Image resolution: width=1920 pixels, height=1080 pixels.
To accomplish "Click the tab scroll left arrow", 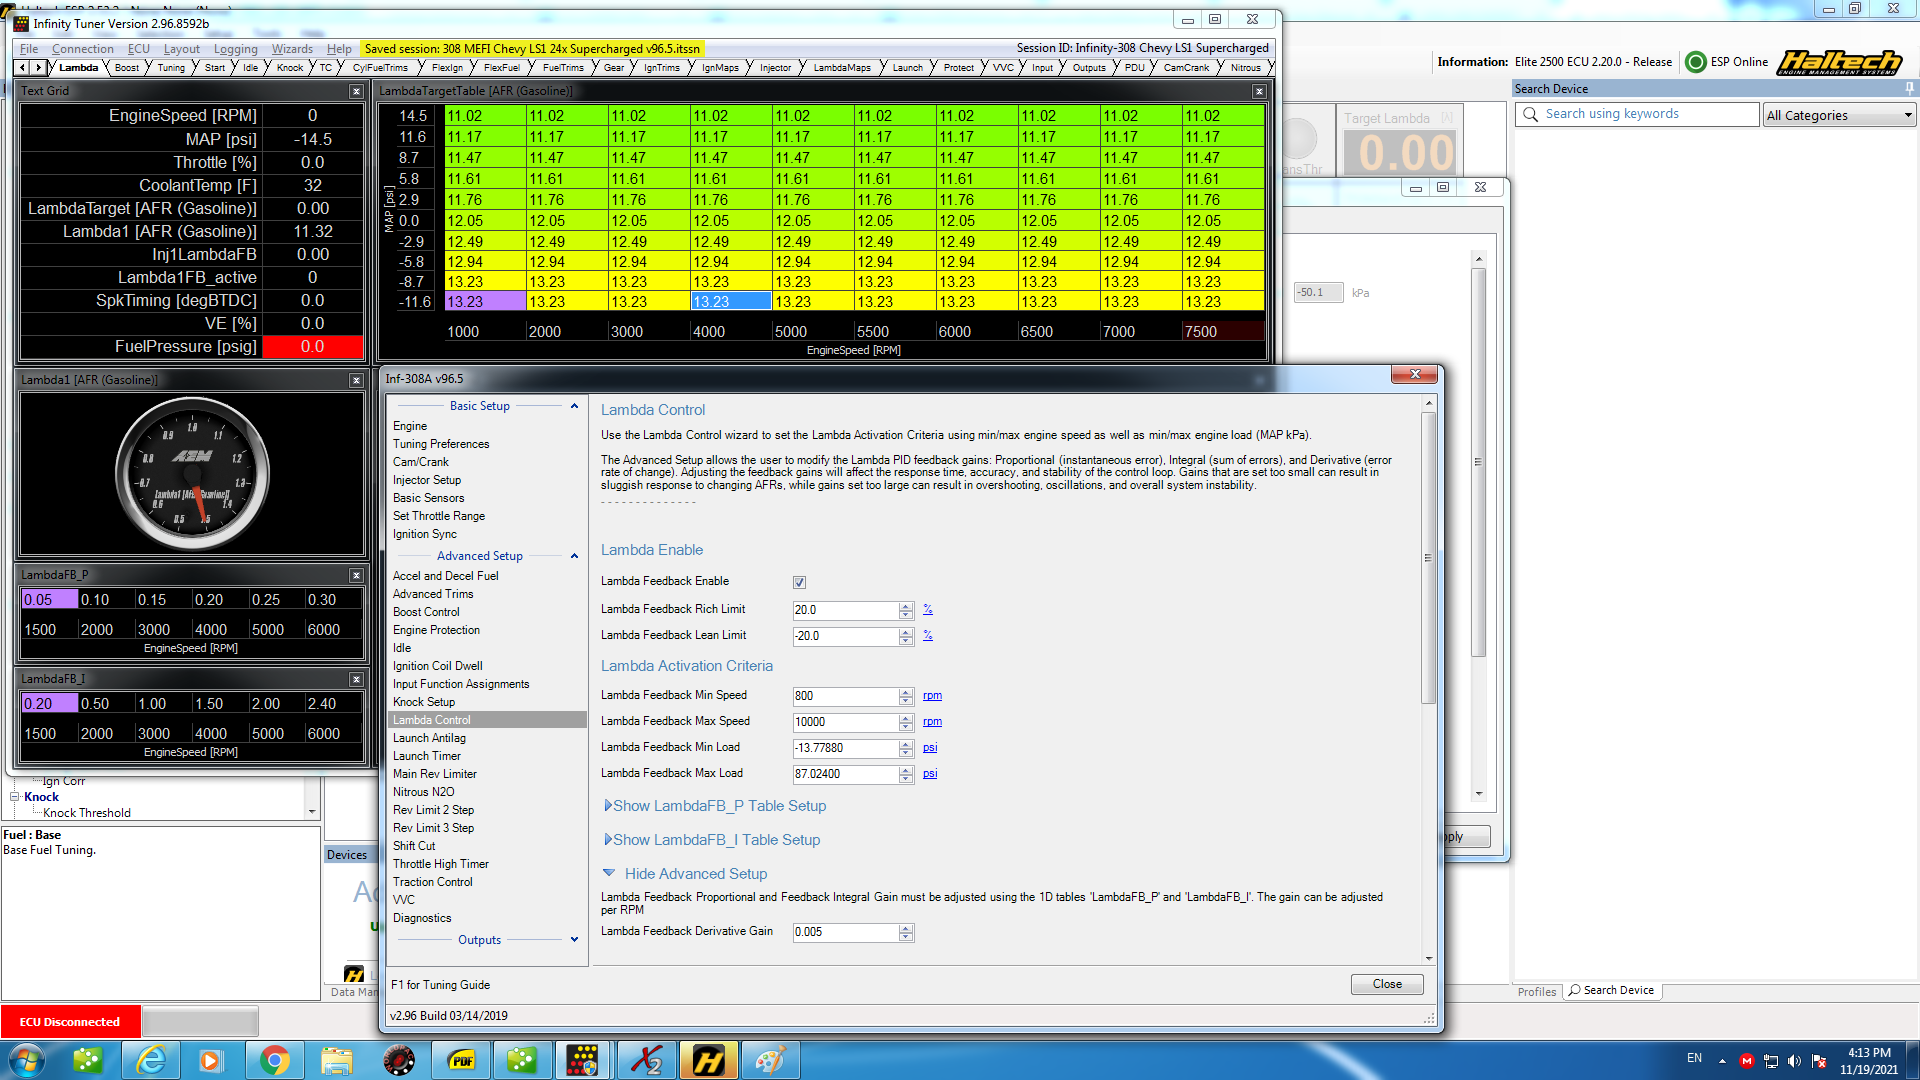I will click(x=22, y=68).
